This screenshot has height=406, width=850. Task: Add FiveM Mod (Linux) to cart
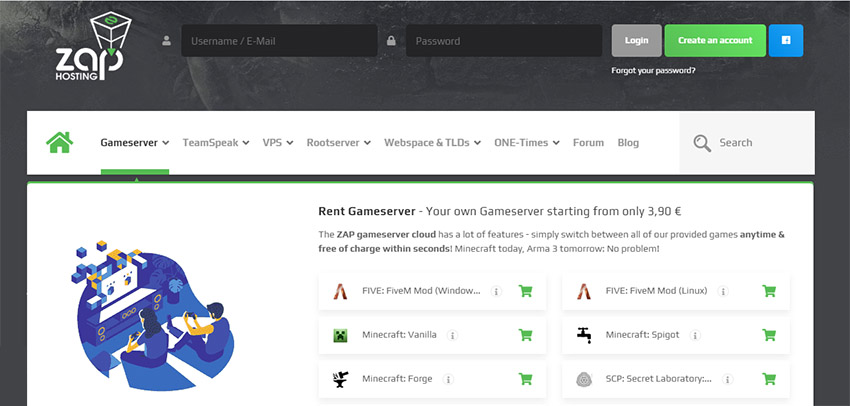[769, 291]
